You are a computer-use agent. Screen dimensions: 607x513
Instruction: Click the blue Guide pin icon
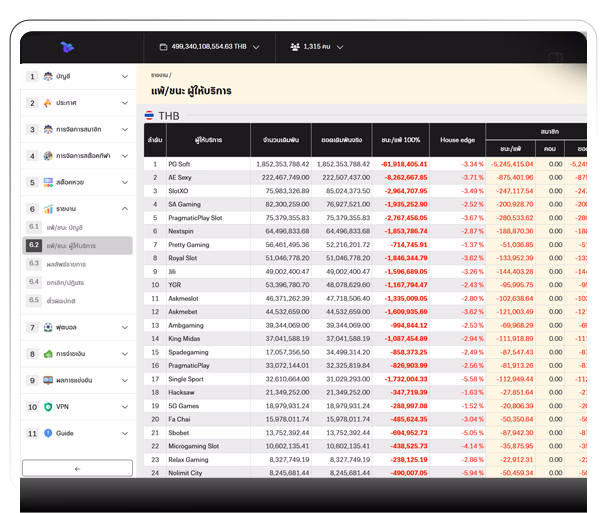pyautogui.click(x=48, y=433)
